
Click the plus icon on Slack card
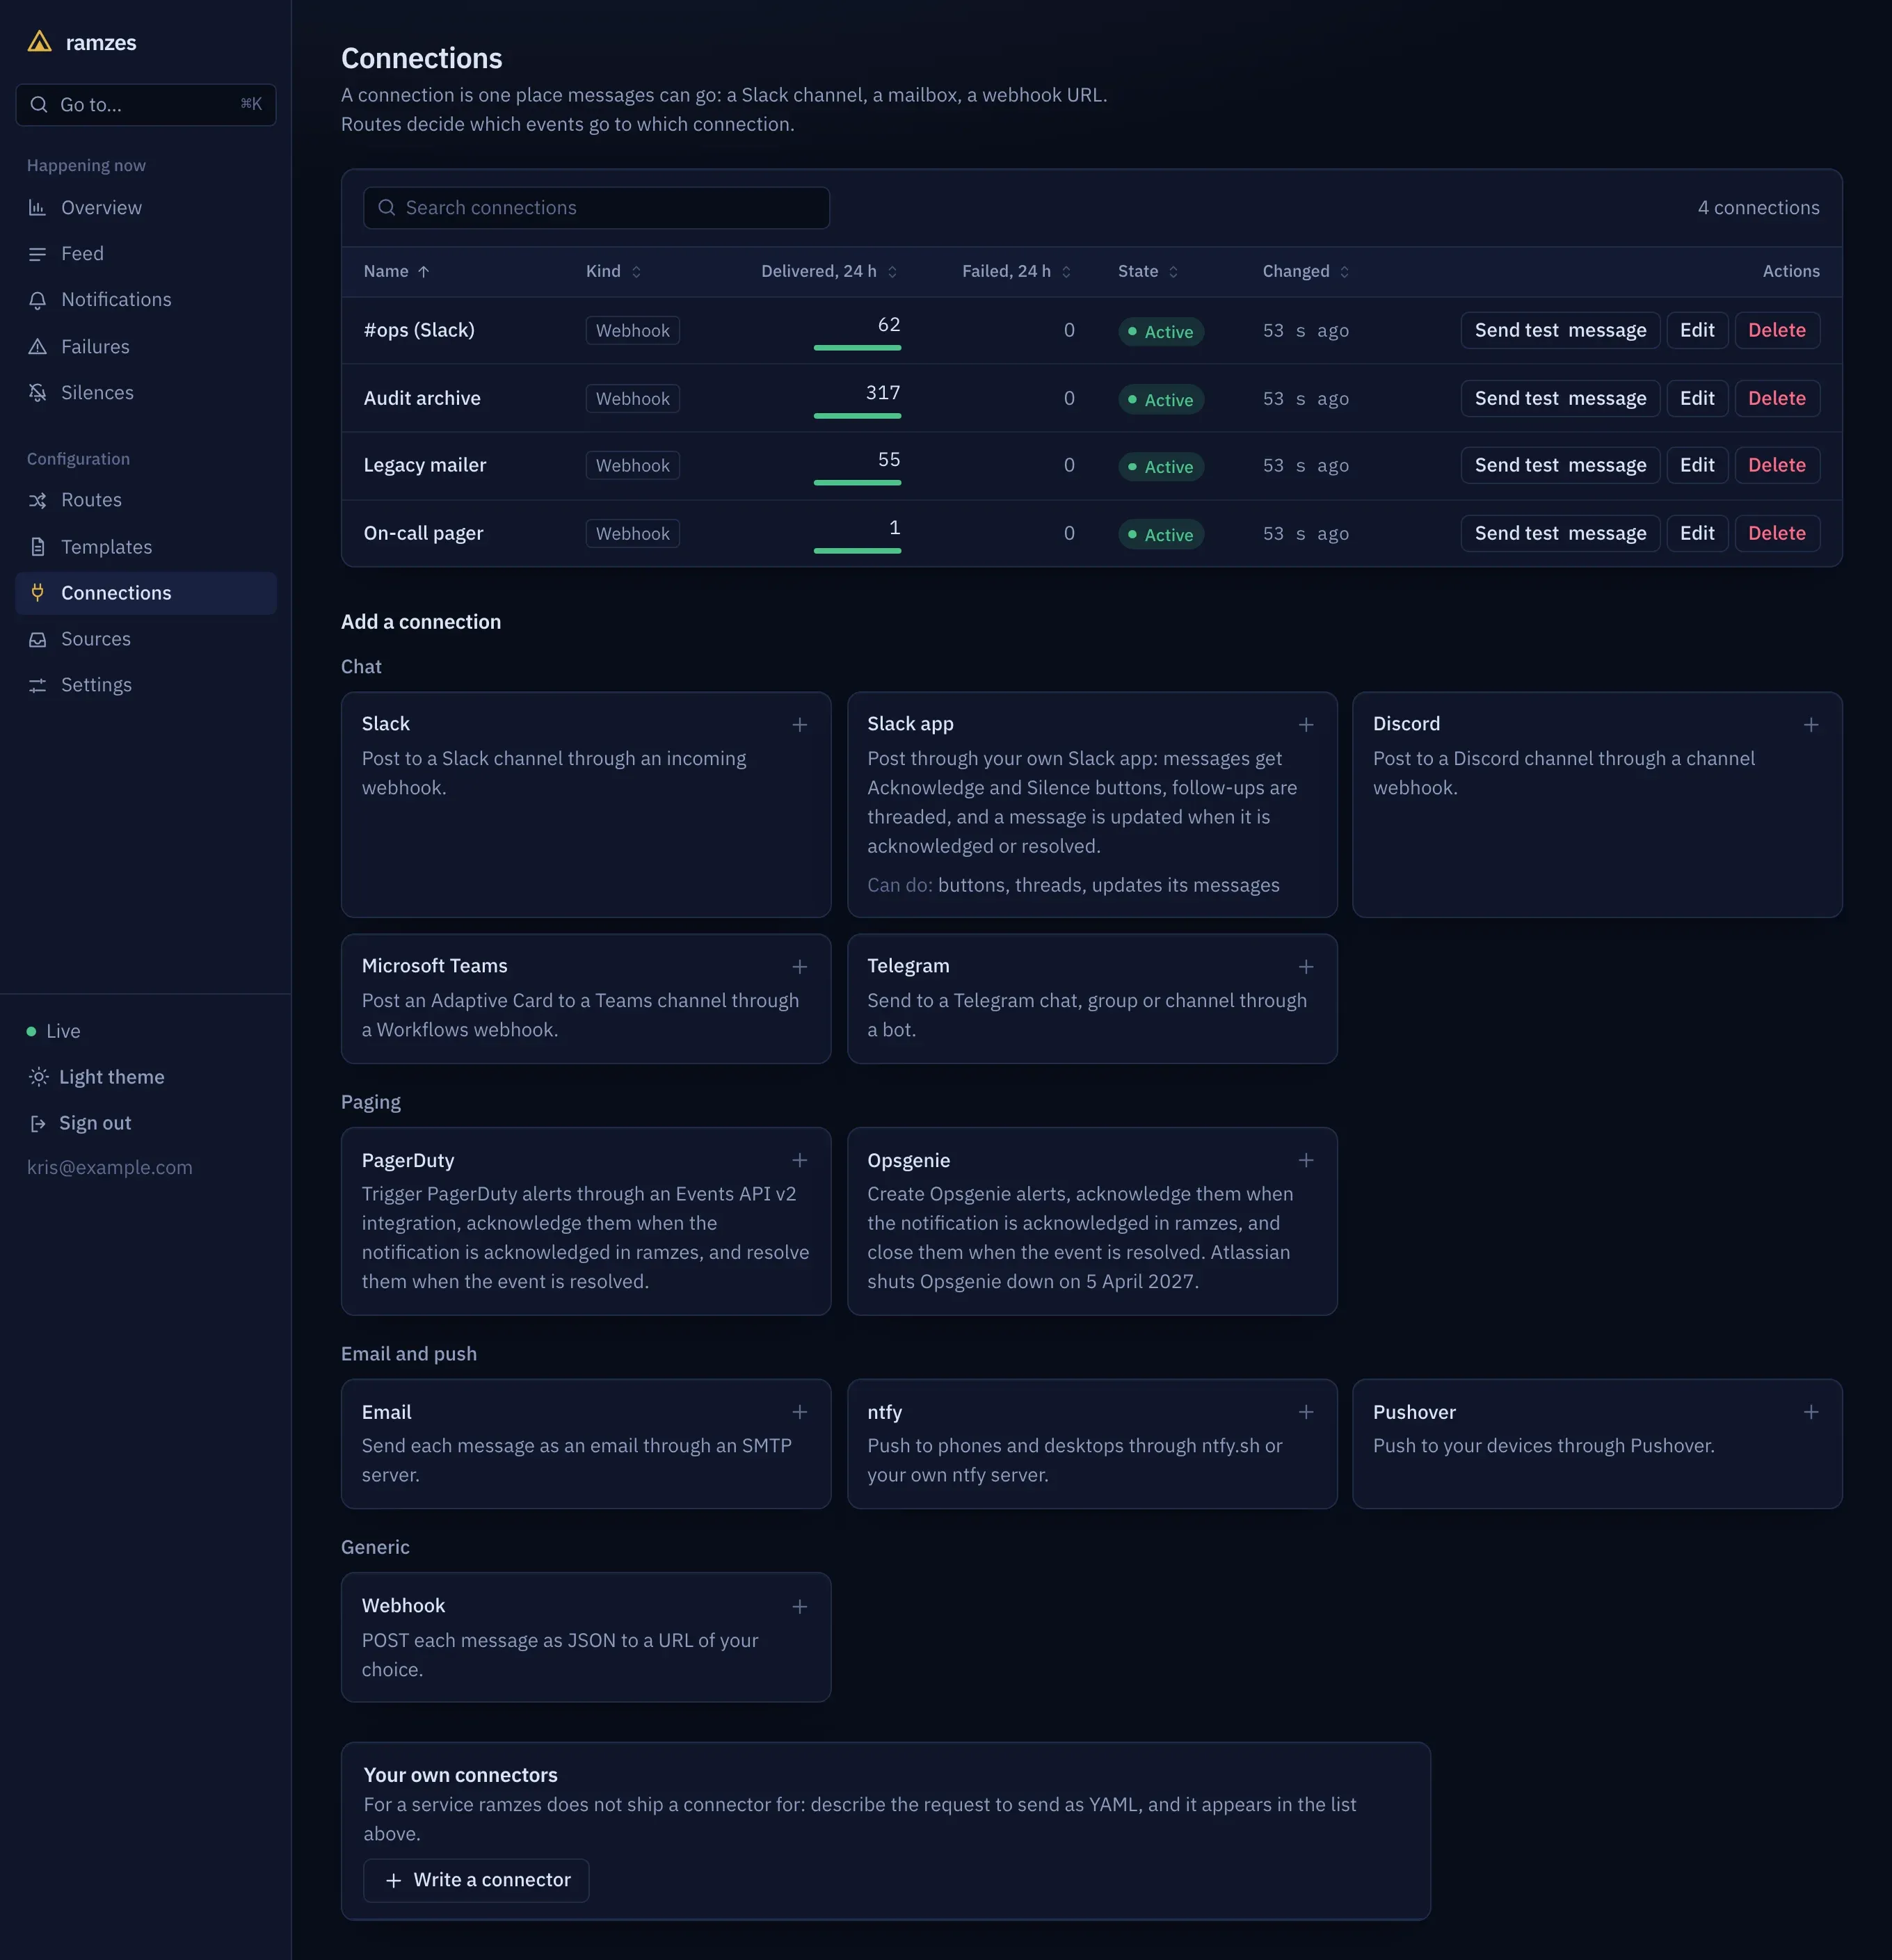click(799, 724)
